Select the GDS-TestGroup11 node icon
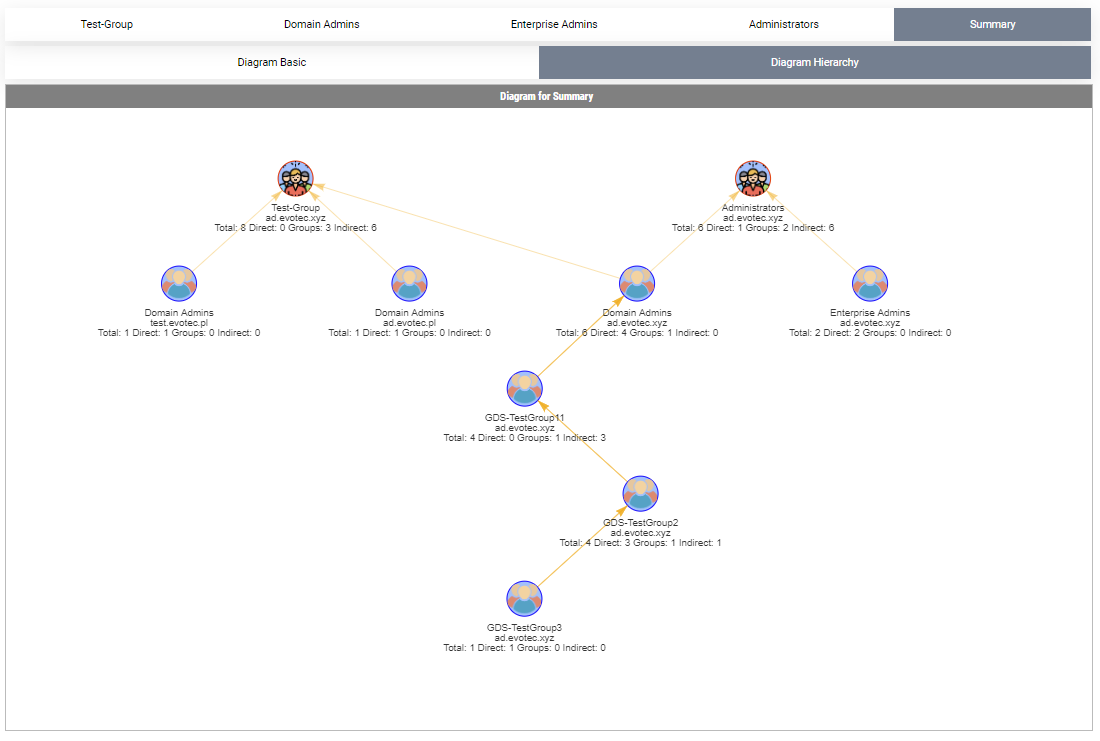 [x=524, y=387]
